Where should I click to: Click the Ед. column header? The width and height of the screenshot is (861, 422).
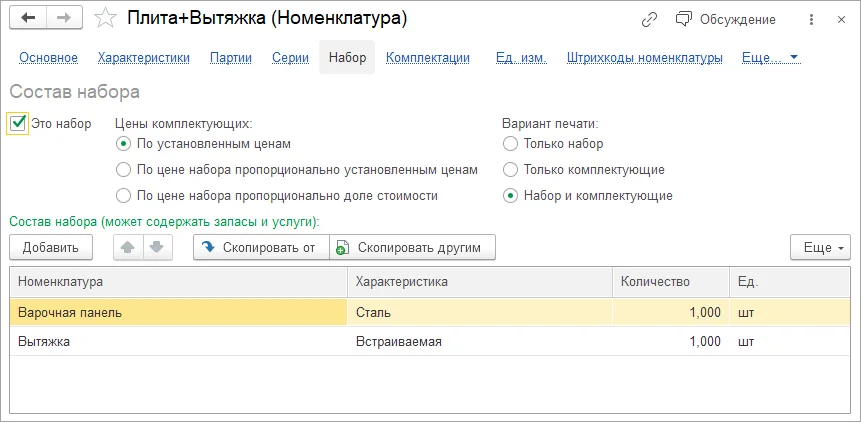790,282
